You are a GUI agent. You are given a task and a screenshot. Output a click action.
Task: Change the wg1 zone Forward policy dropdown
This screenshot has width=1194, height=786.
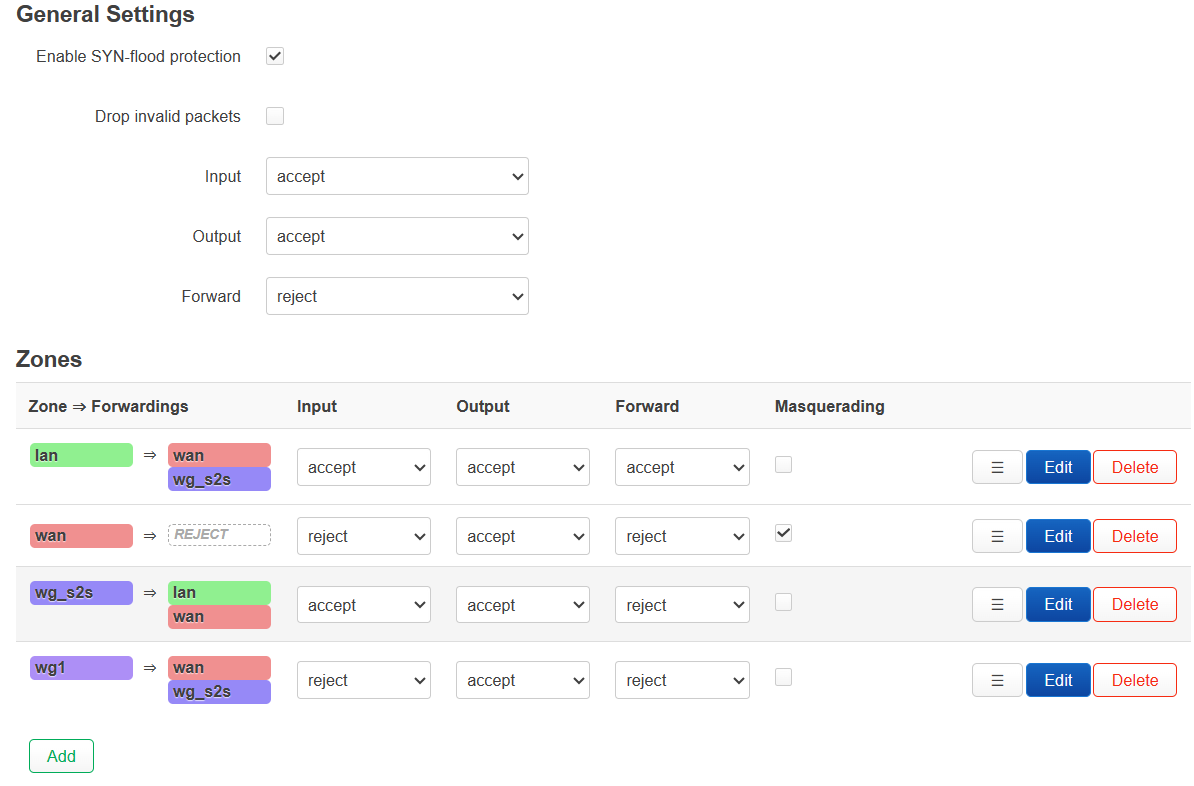pyautogui.click(x=682, y=680)
